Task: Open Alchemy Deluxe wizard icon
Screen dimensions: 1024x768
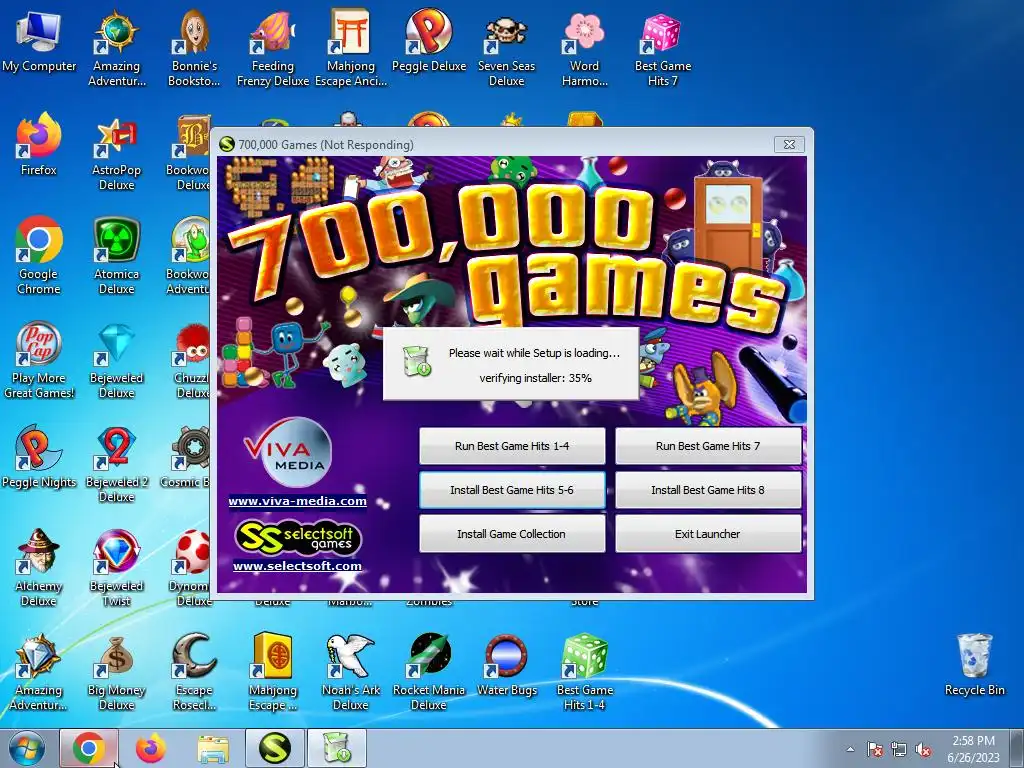Action: 39,568
